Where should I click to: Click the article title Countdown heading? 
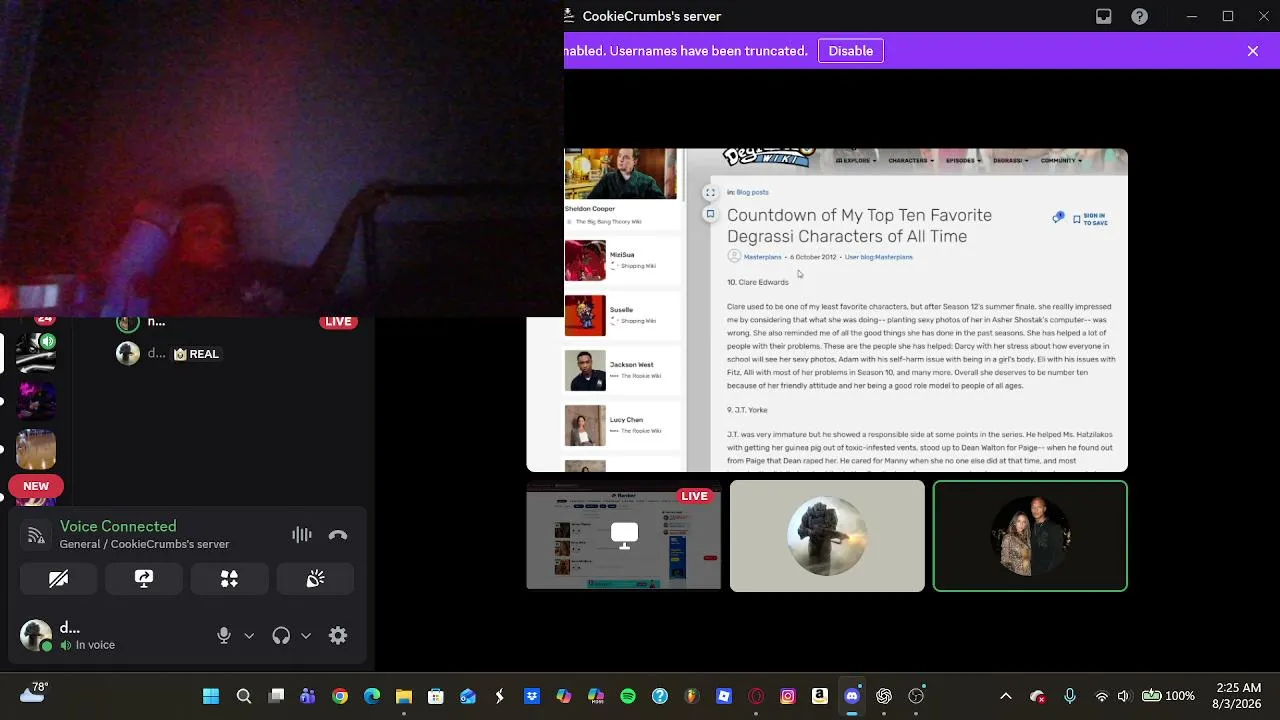pyautogui.click(x=859, y=226)
